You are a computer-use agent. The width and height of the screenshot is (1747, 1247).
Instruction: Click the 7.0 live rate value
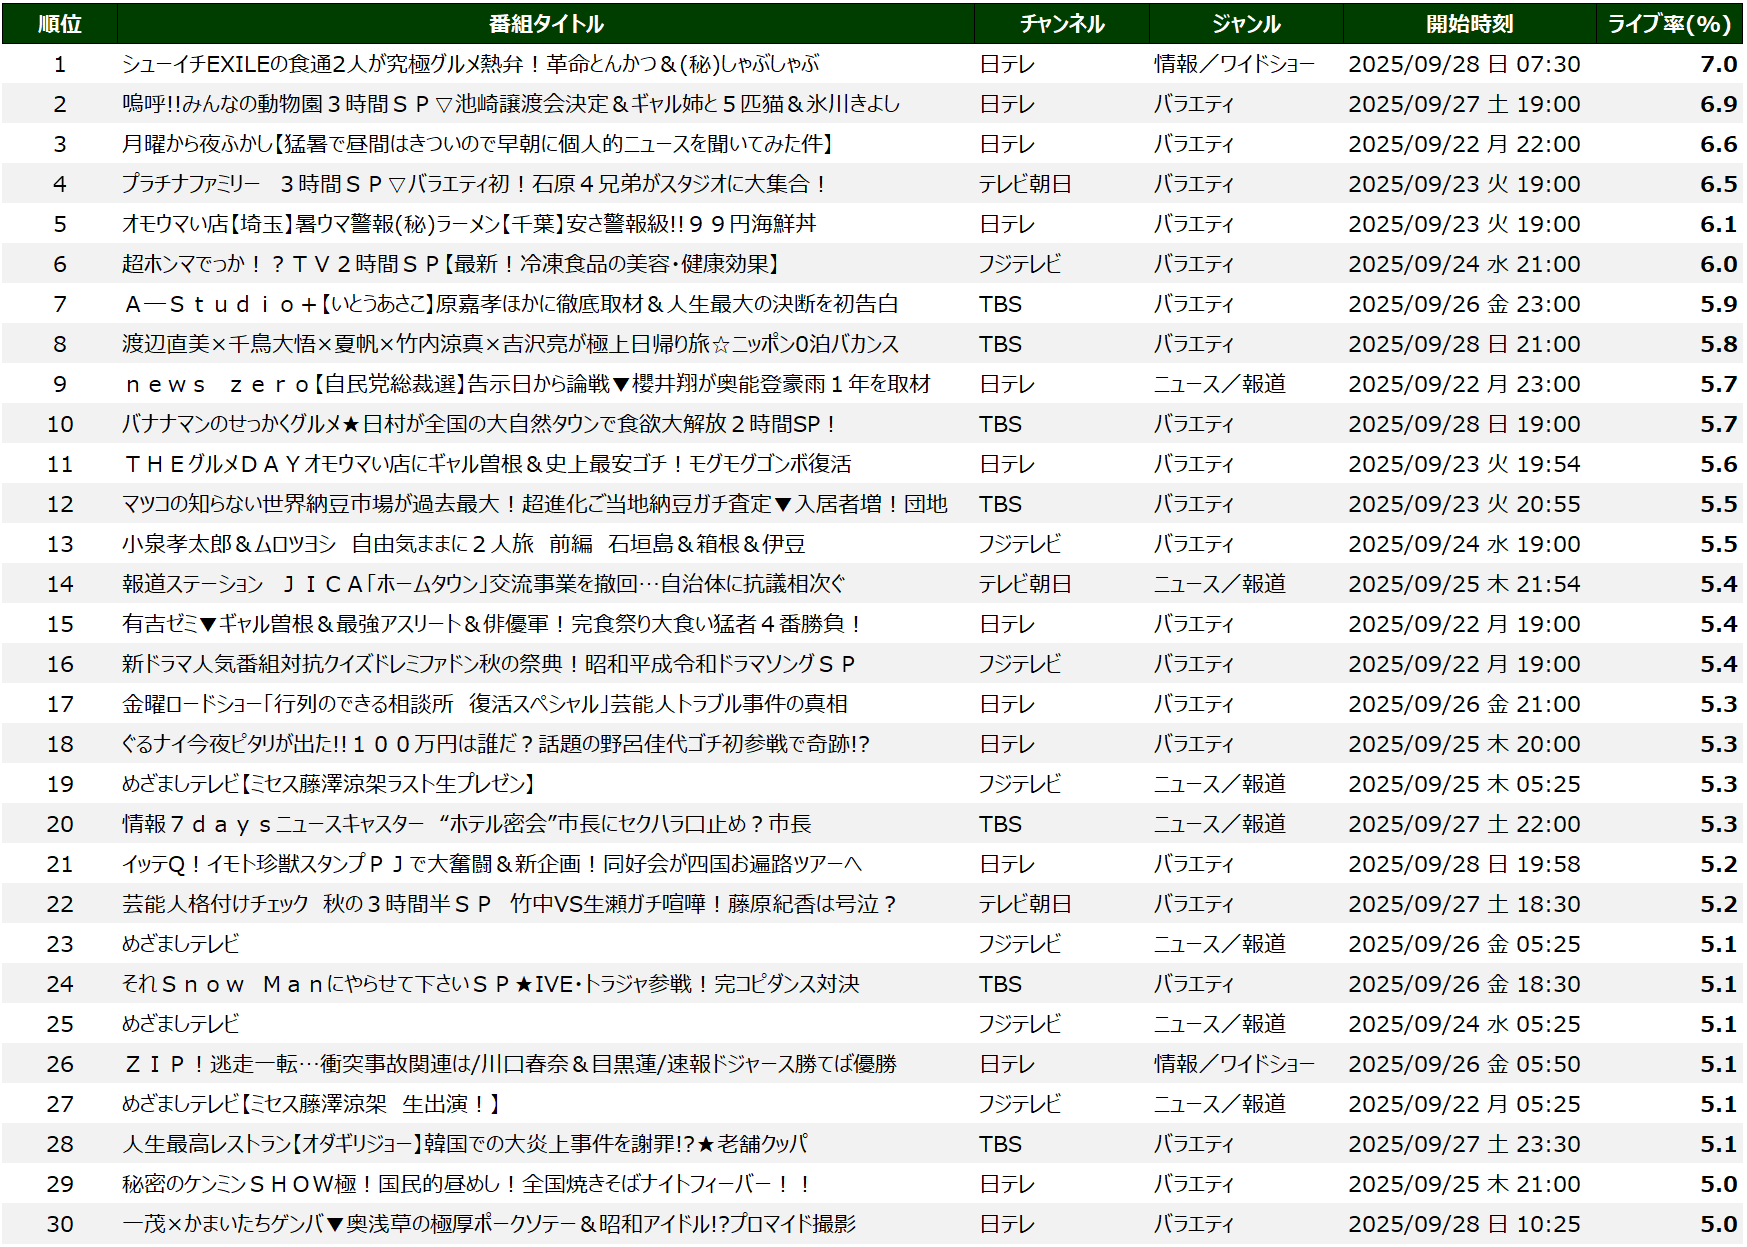[x=1717, y=64]
